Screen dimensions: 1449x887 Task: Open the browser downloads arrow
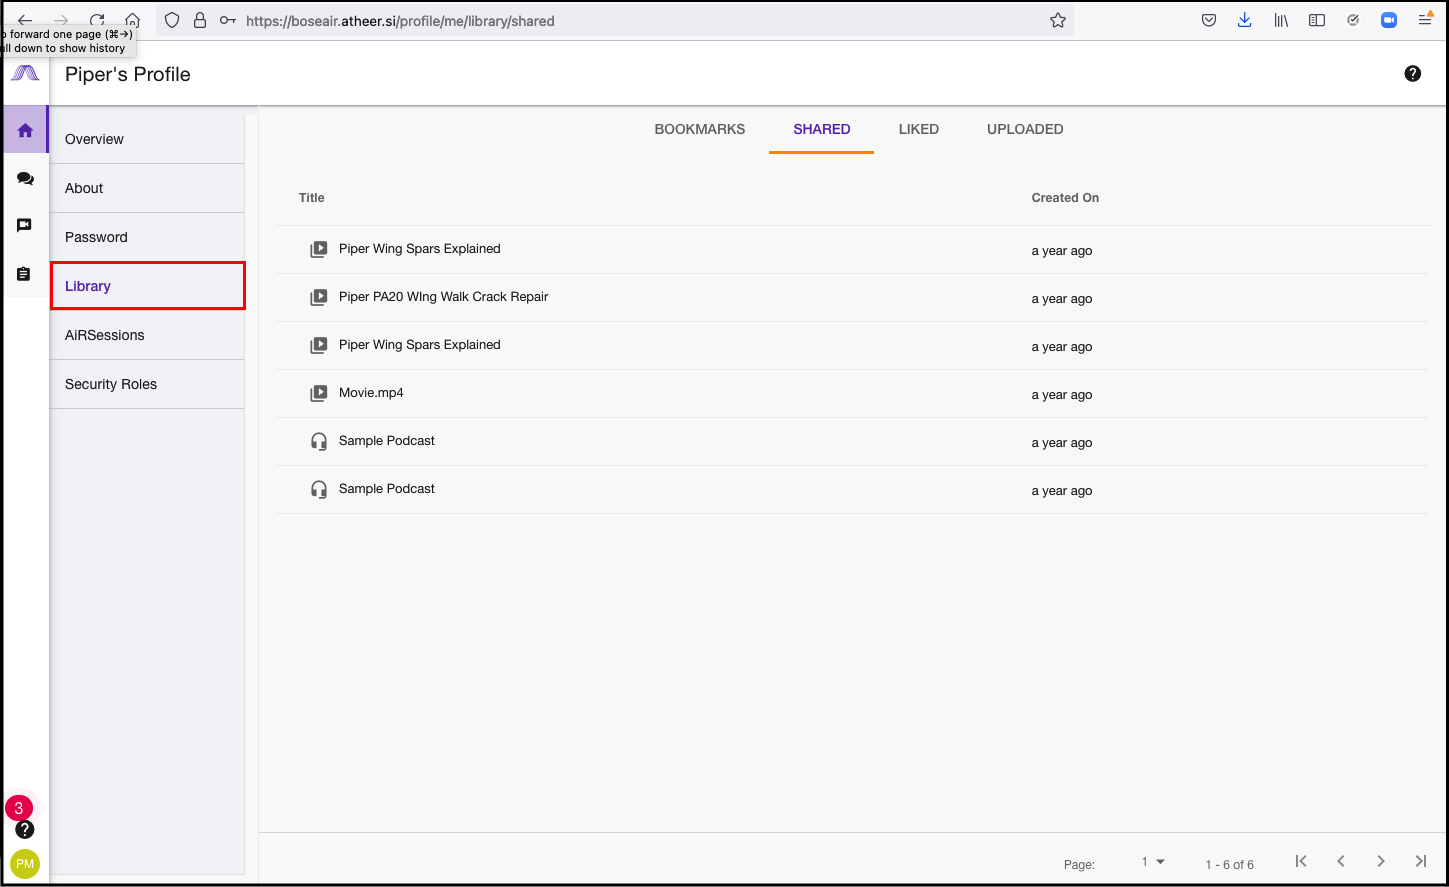tap(1245, 20)
